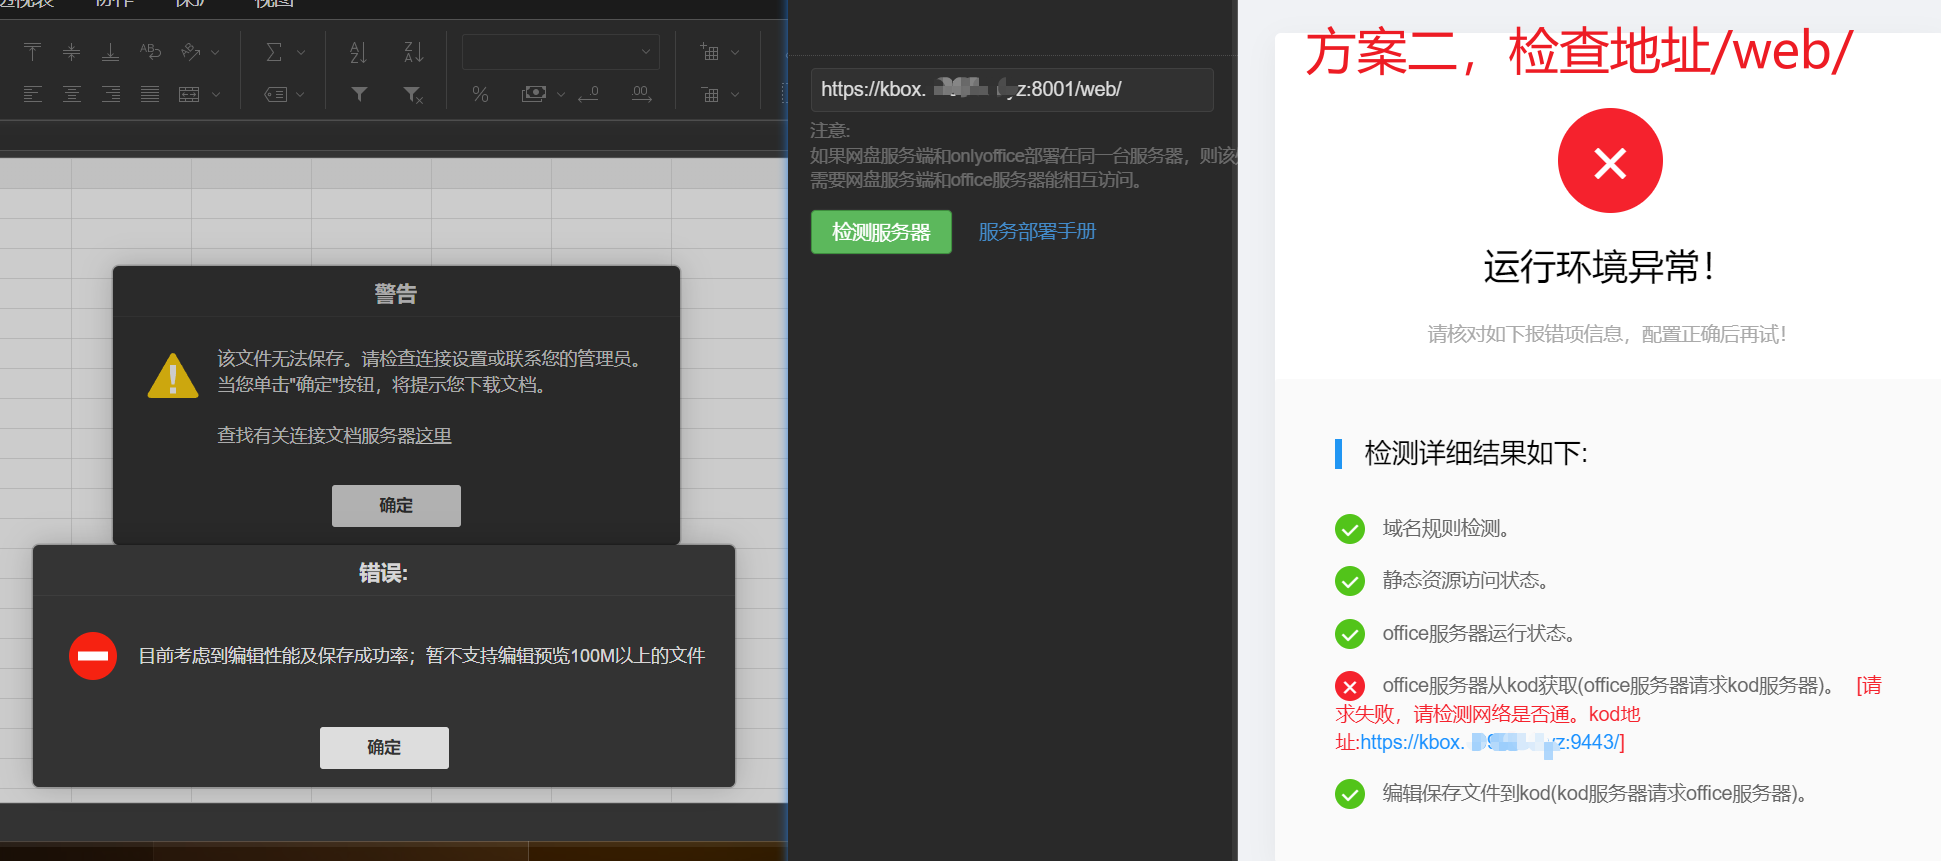Expand insert cells dropdown arrow
This screenshot has height=861, width=1941.
735,52
